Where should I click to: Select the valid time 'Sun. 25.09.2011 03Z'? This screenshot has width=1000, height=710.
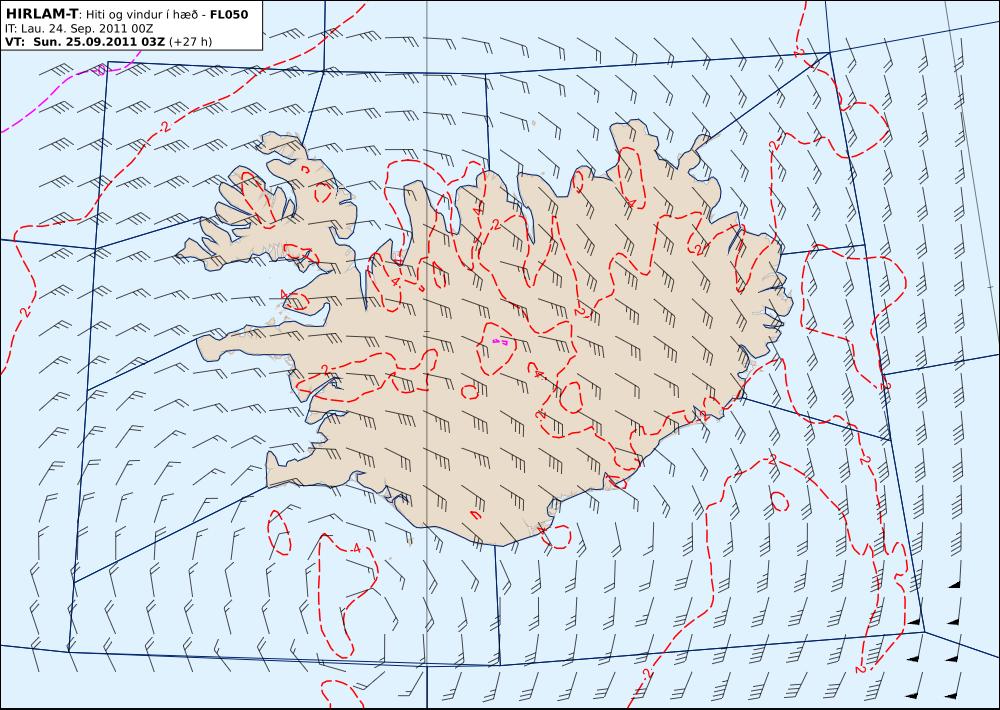[x=99, y=41]
